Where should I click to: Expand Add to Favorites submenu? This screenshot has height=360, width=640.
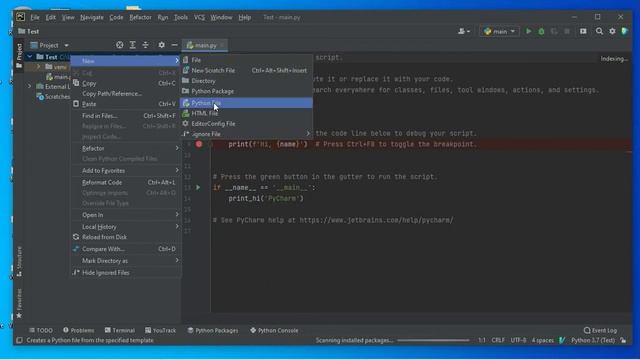tap(126, 170)
